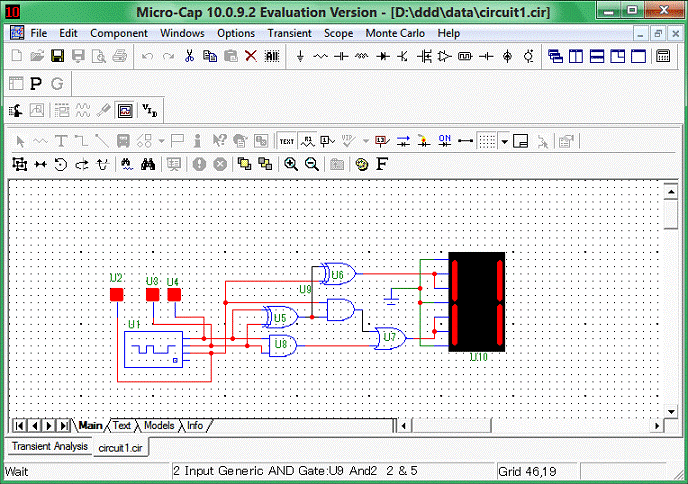Select the U9 AND gate in schematic
688x484 pixels.
339,308
